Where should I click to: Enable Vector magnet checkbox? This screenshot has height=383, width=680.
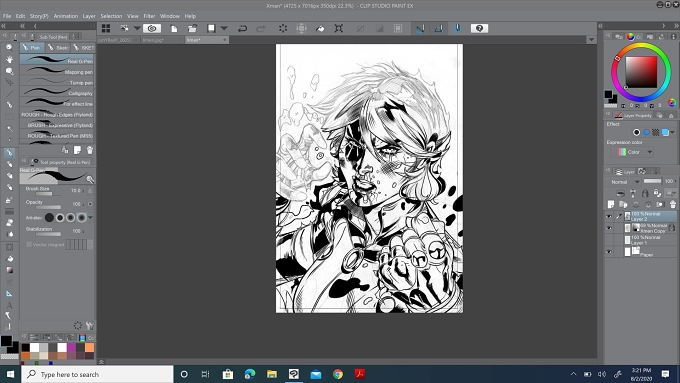click(29, 245)
